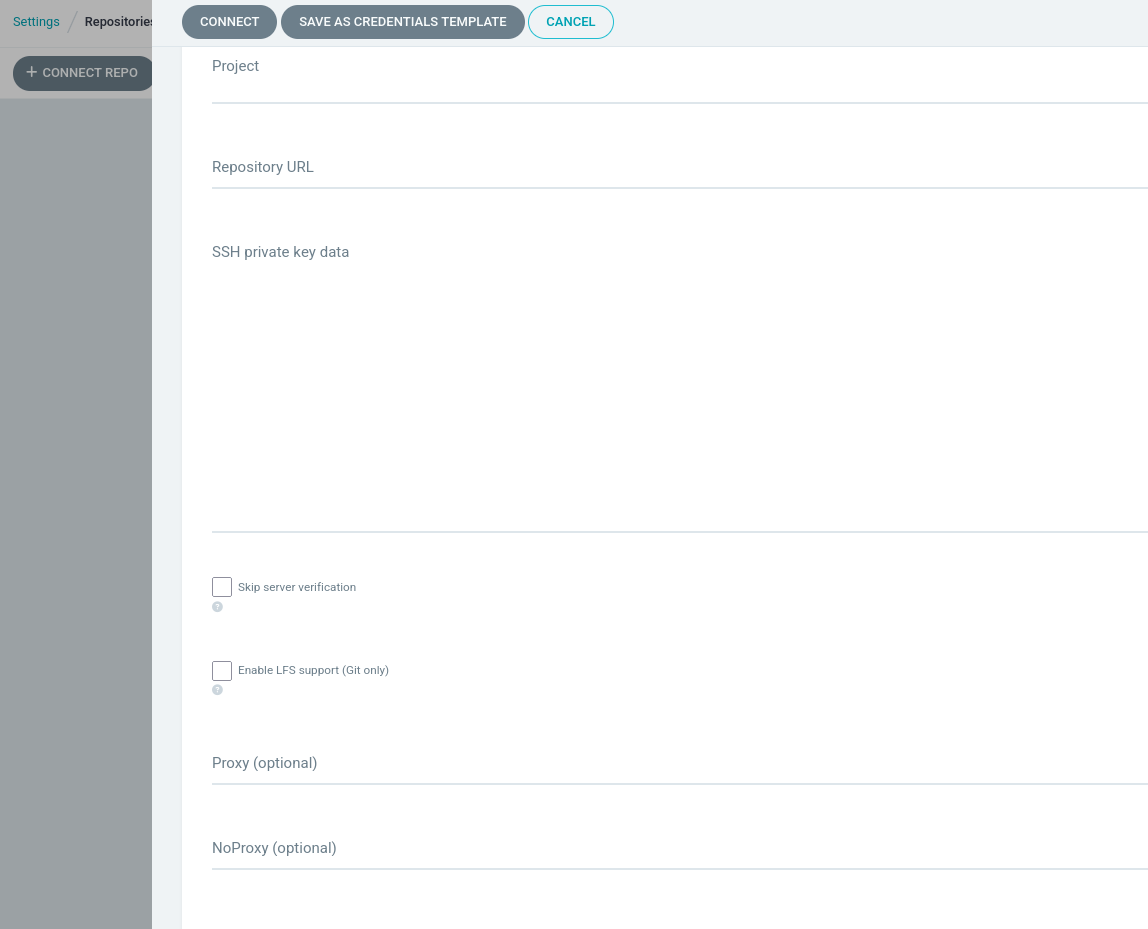Focus the NoProxy (optional) field
This screenshot has width=1148, height=929.
678,849
